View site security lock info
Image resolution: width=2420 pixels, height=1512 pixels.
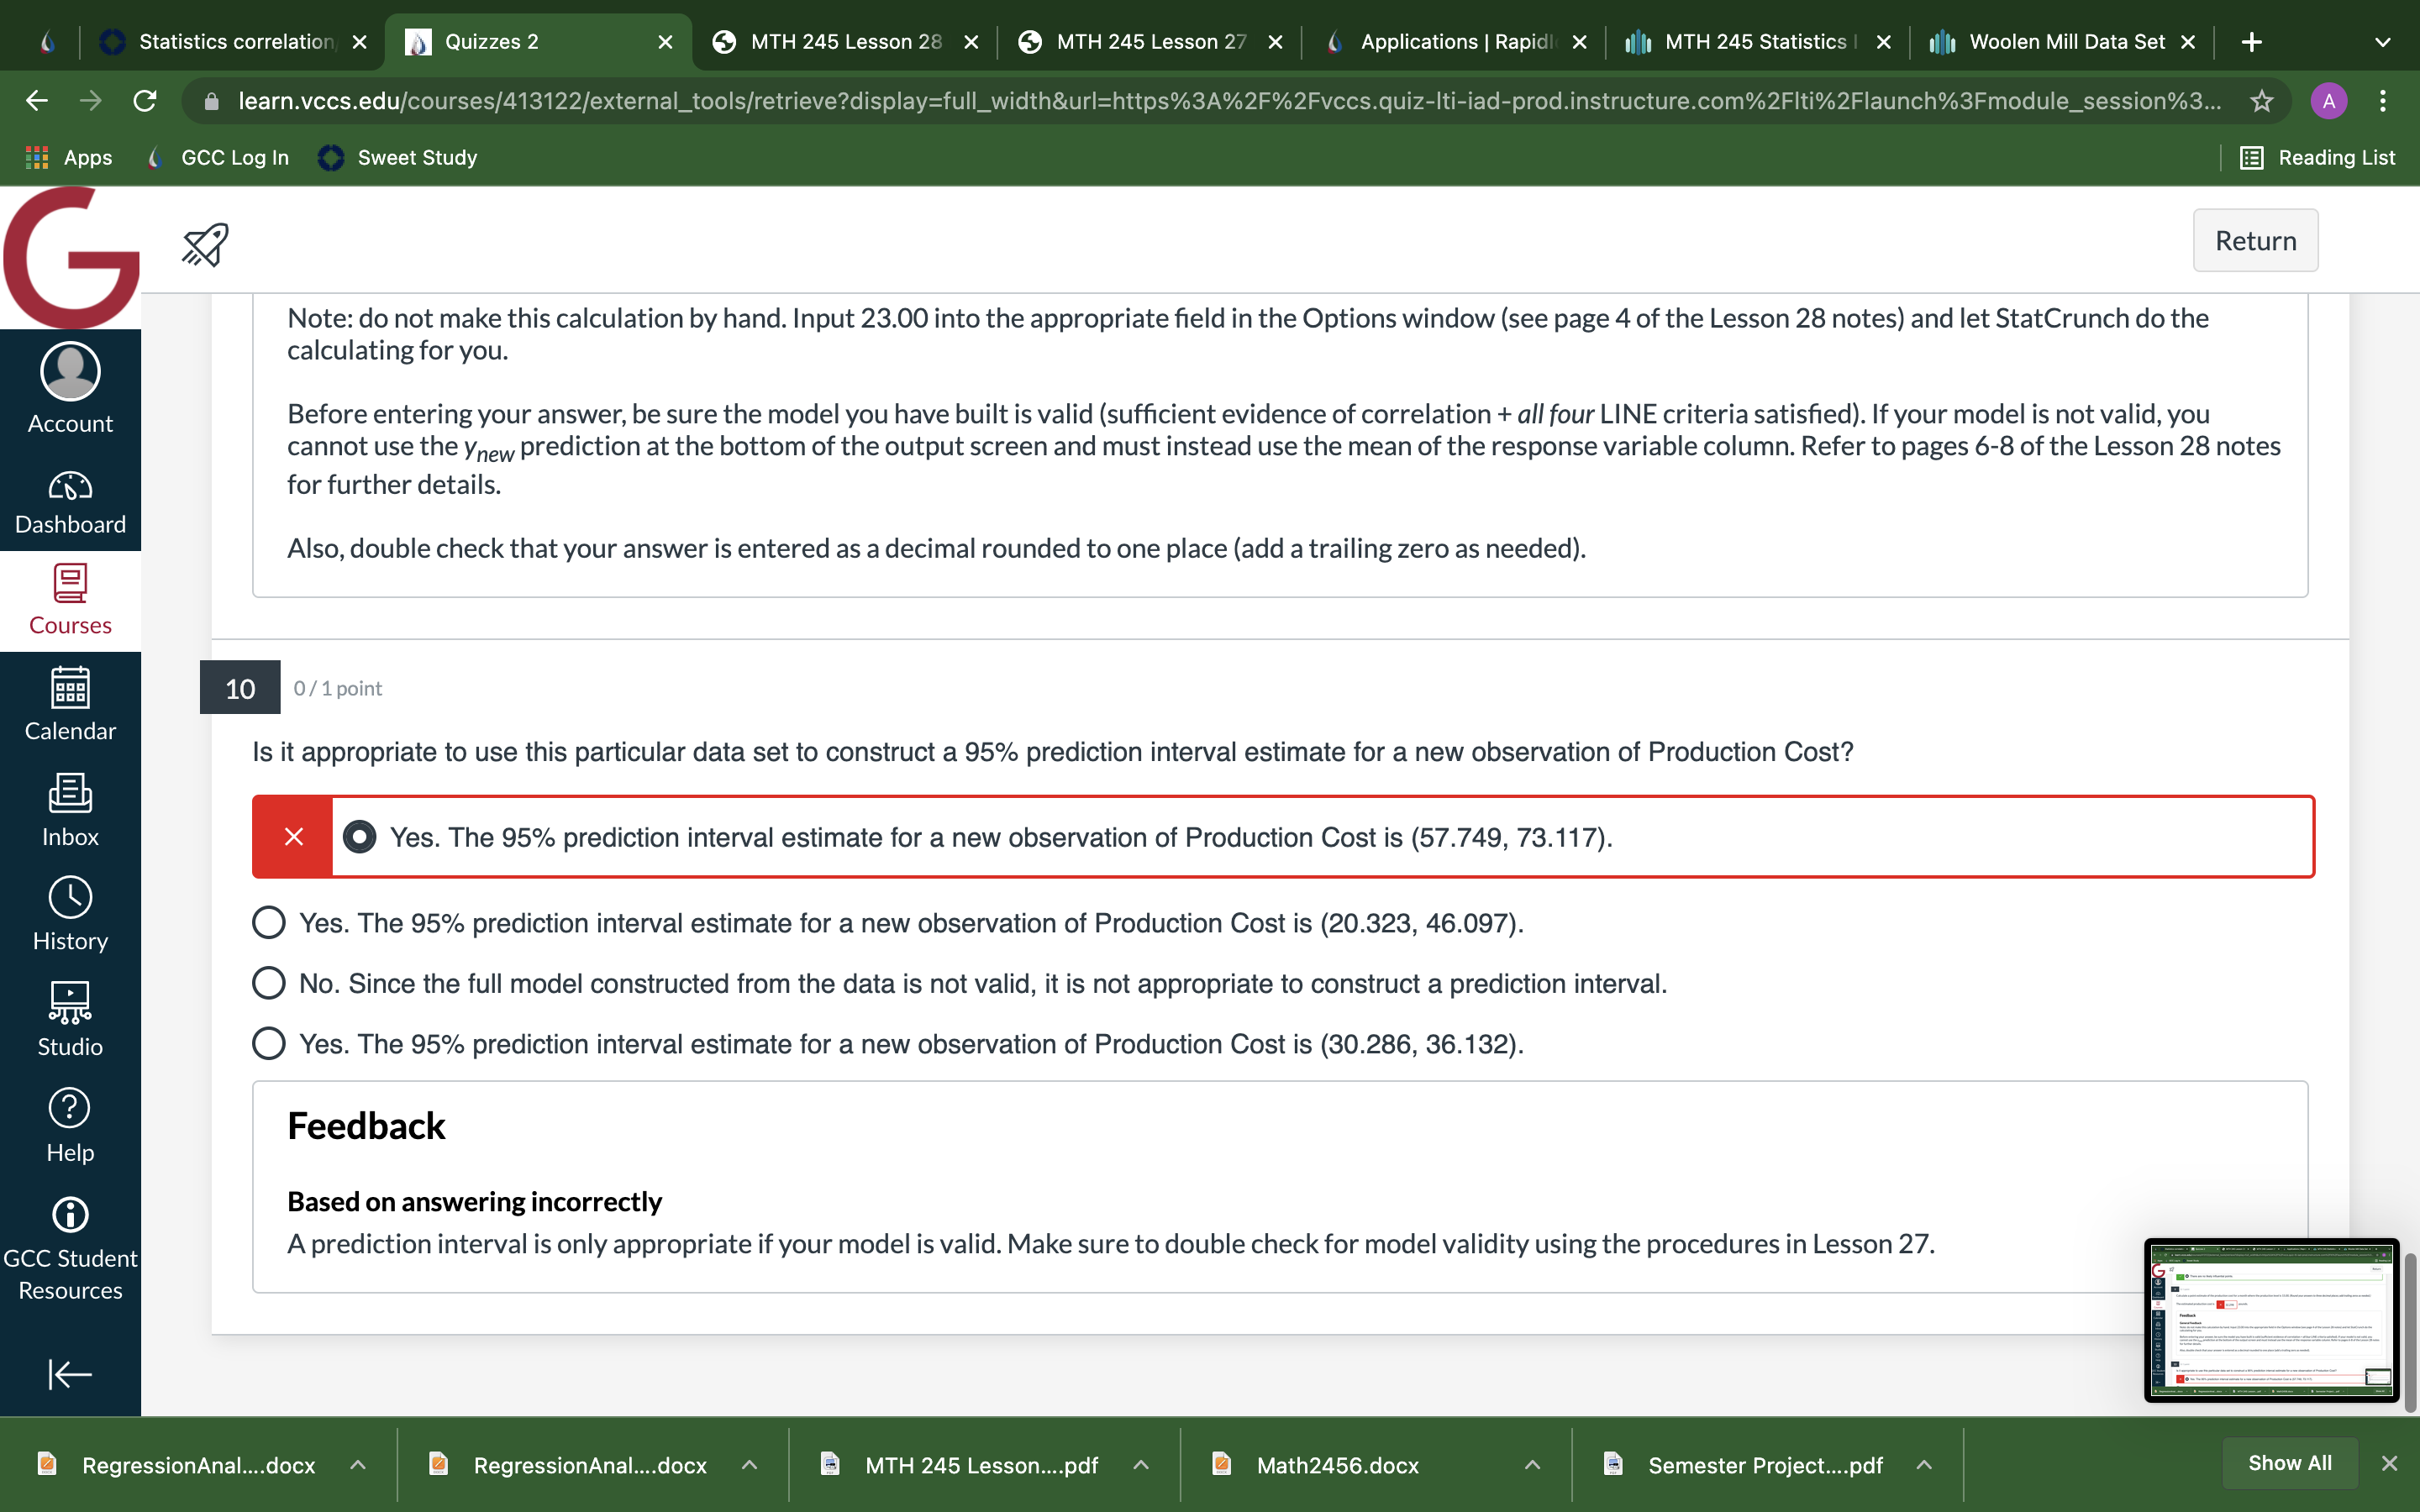click(211, 100)
